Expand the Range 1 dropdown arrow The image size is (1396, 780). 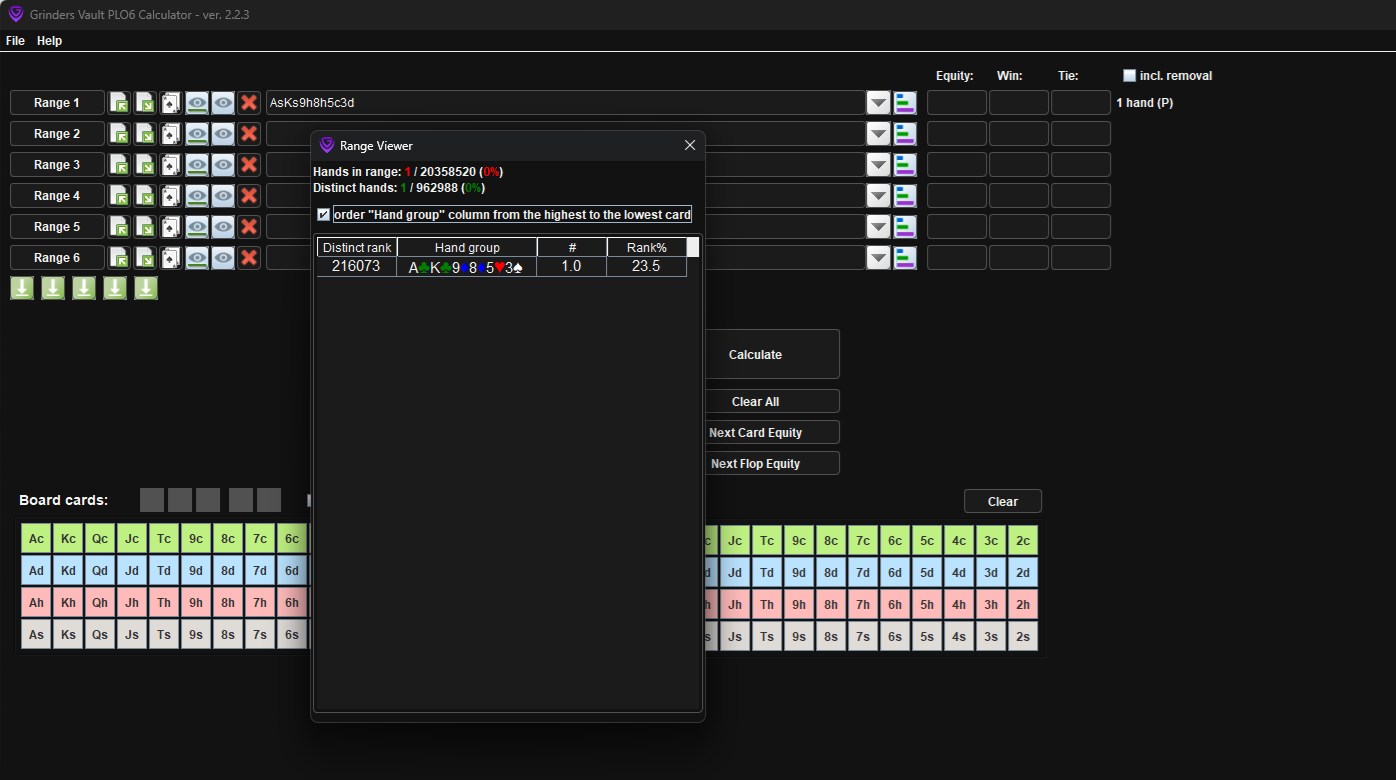pos(878,103)
